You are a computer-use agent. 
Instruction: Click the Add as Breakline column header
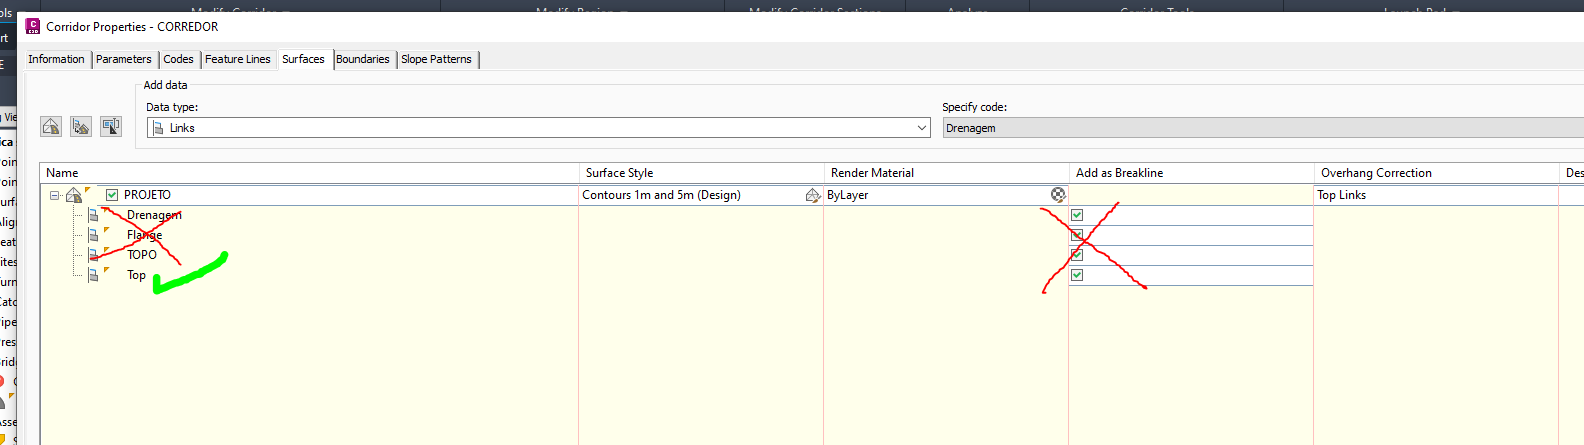(1190, 173)
